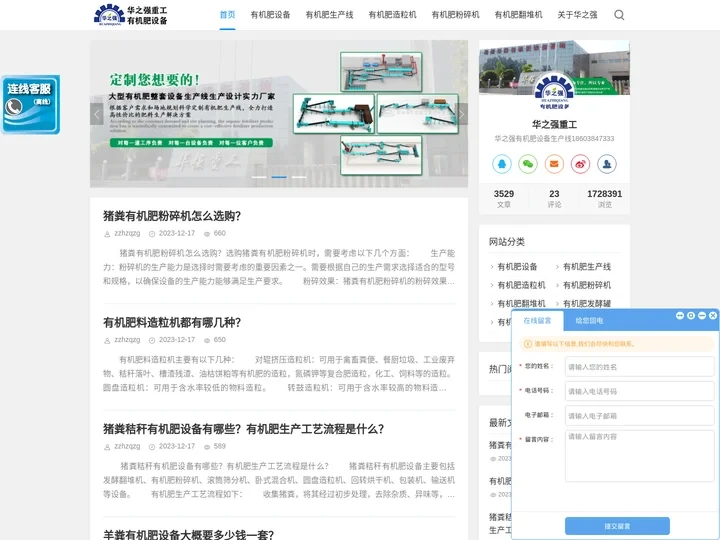The width and height of the screenshot is (720, 540).
Task: Click the orange email envelope icon
Action: 554,164
